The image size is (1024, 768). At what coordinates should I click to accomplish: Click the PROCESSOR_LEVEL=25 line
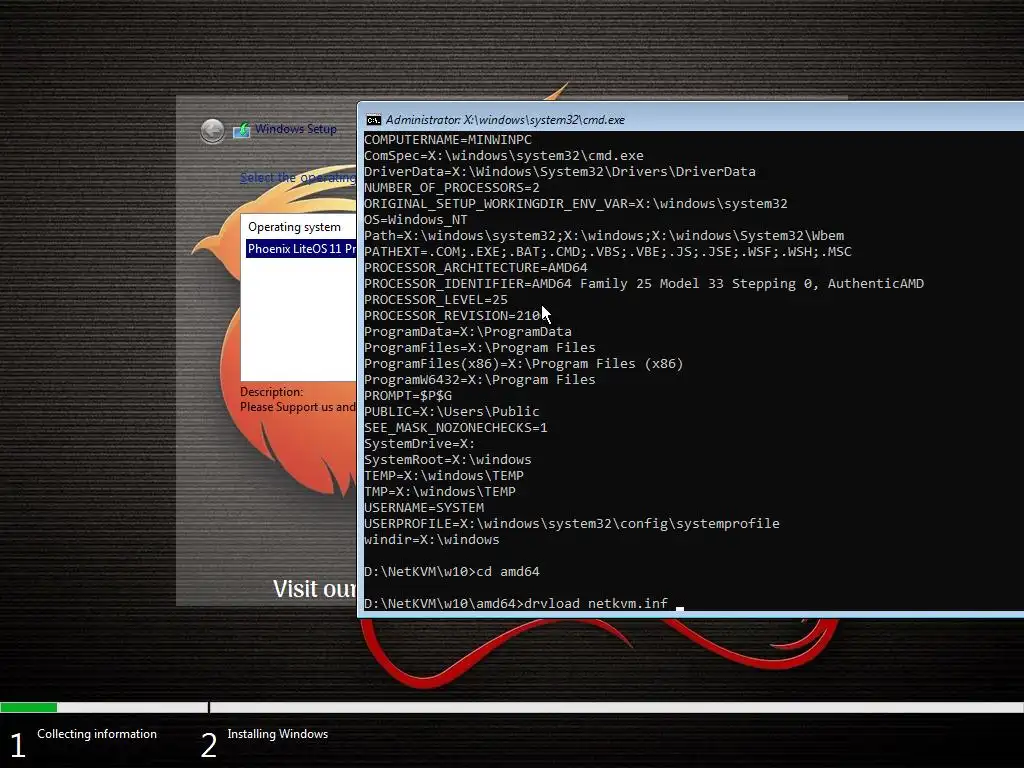pos(436,300)
